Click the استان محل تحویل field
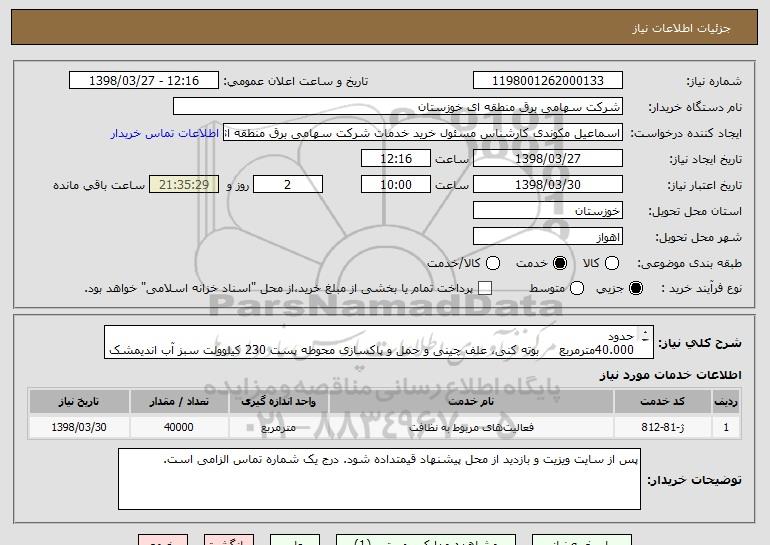 547,211
